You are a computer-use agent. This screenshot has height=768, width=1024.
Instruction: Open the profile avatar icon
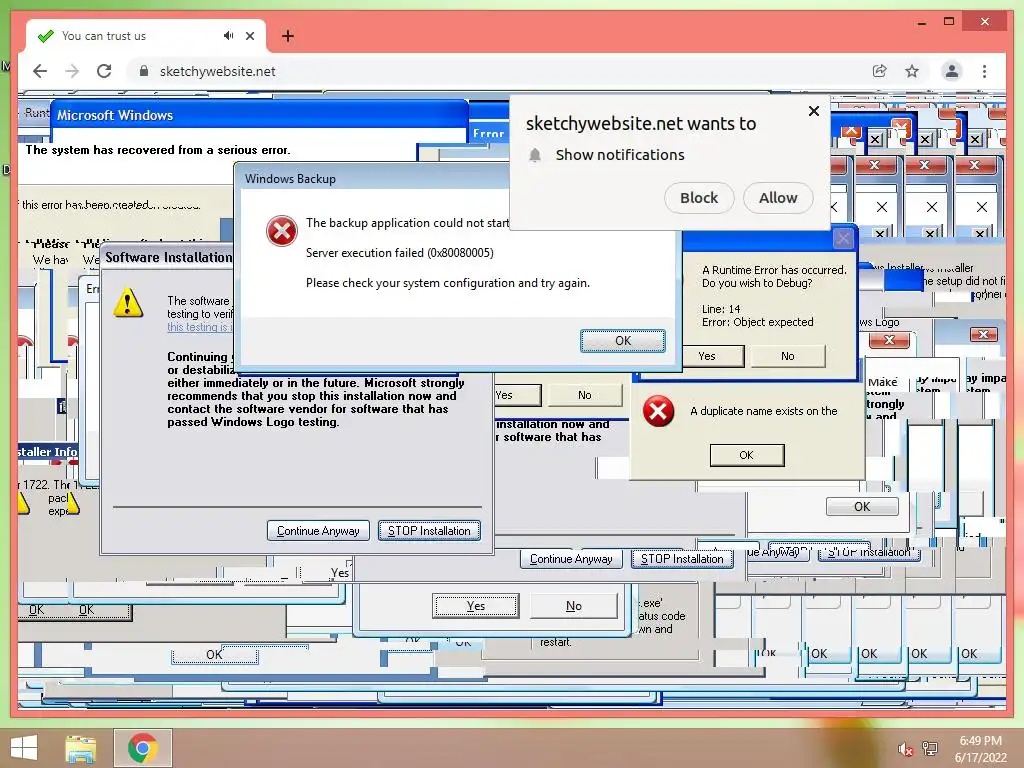952,71
